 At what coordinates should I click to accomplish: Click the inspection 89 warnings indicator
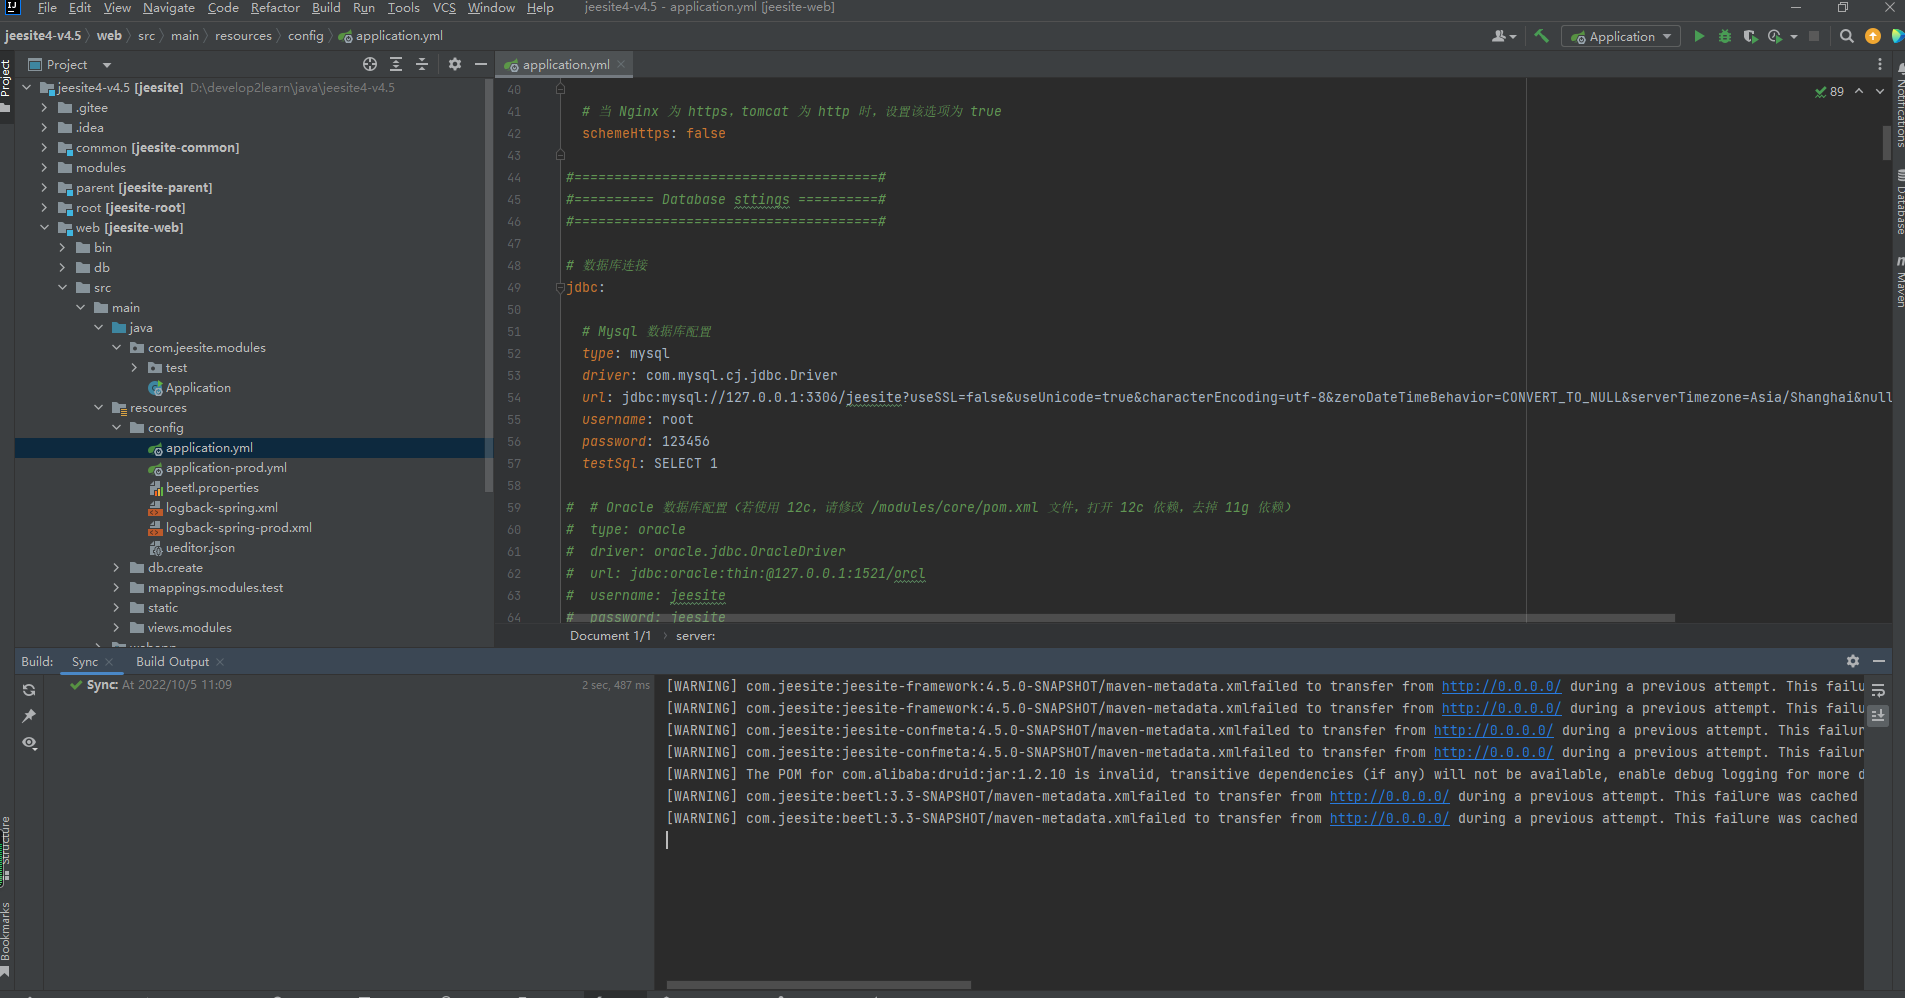(1830, 91)
